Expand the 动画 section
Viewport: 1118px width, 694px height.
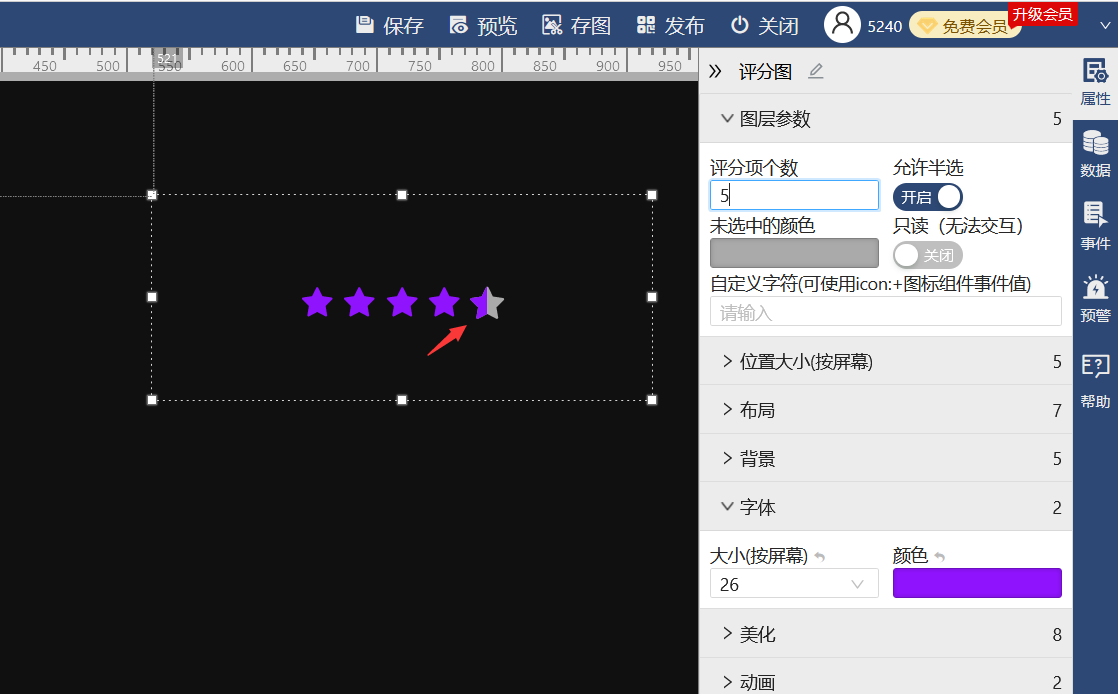[x=886, y=681]
